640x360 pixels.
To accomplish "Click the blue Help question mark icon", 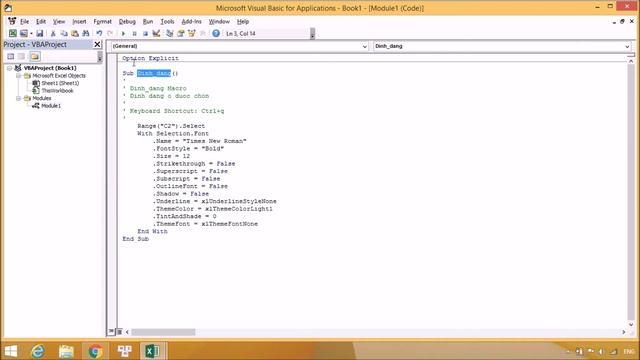I will (216, 33).
